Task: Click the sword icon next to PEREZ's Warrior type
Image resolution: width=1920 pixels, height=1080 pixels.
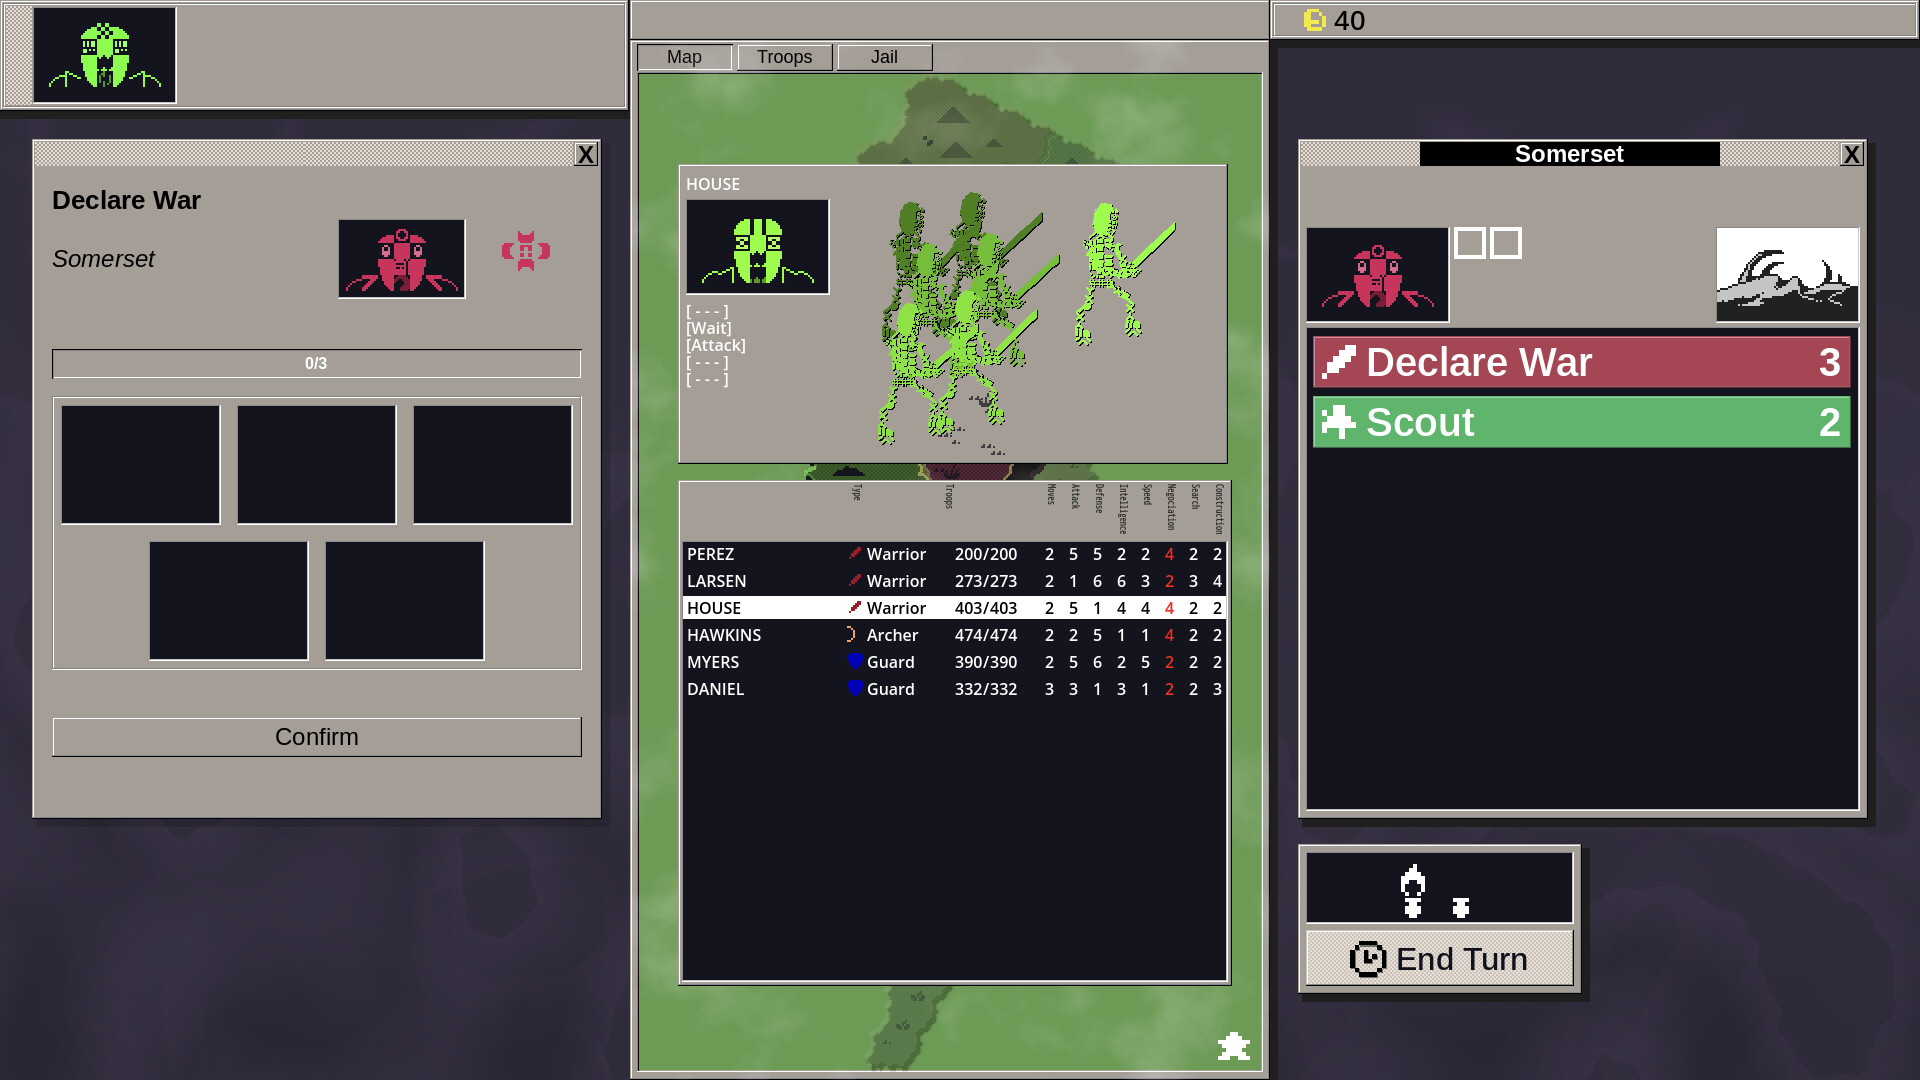Action: [x=855, y=553]
